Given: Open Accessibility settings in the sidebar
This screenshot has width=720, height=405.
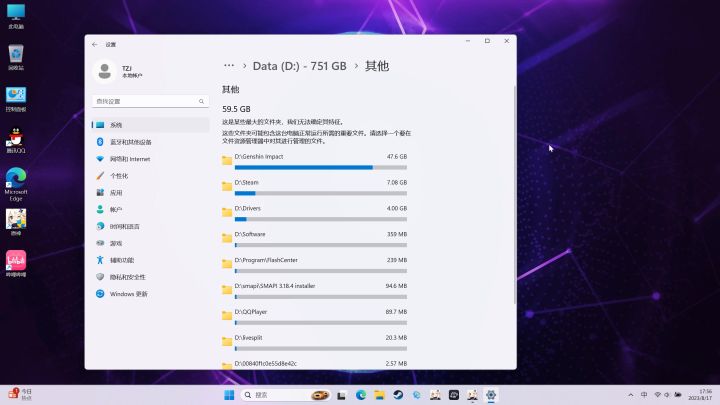Looking at the screenshot, I should (150, 260).
